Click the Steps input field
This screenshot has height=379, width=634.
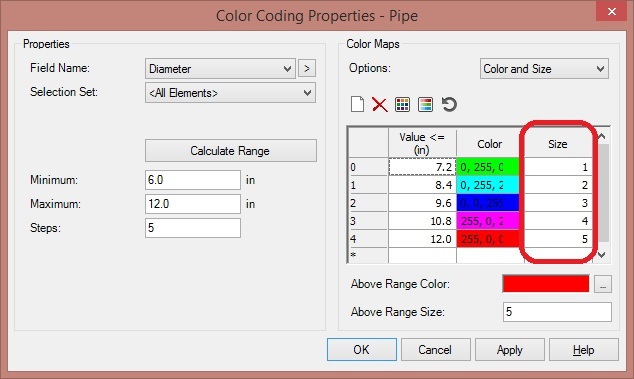point(193,228)
